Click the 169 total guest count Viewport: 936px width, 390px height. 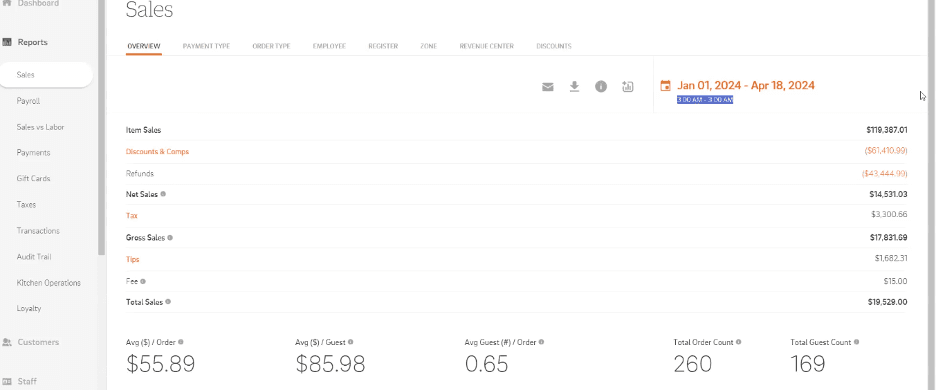pyautogui.click(x=808, y=364)
